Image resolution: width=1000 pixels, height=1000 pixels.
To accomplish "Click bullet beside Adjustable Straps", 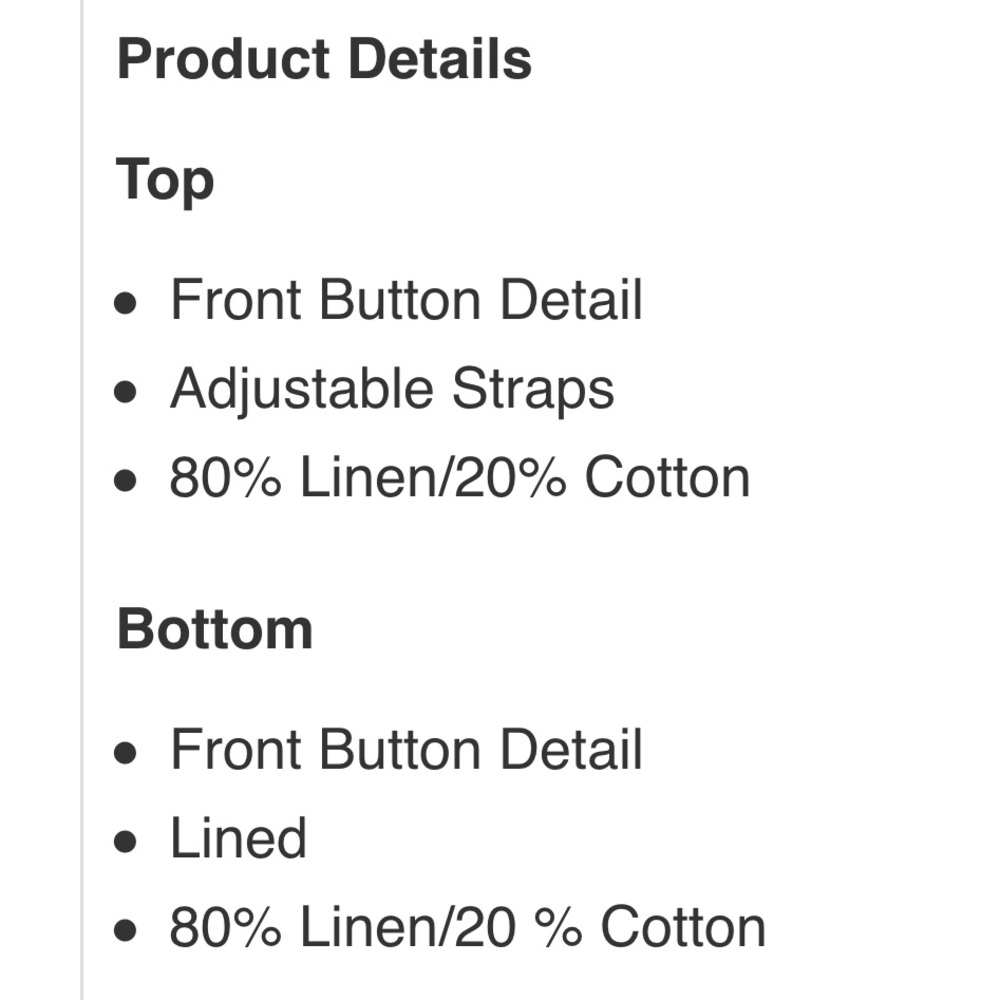I will tap(125, 393).
